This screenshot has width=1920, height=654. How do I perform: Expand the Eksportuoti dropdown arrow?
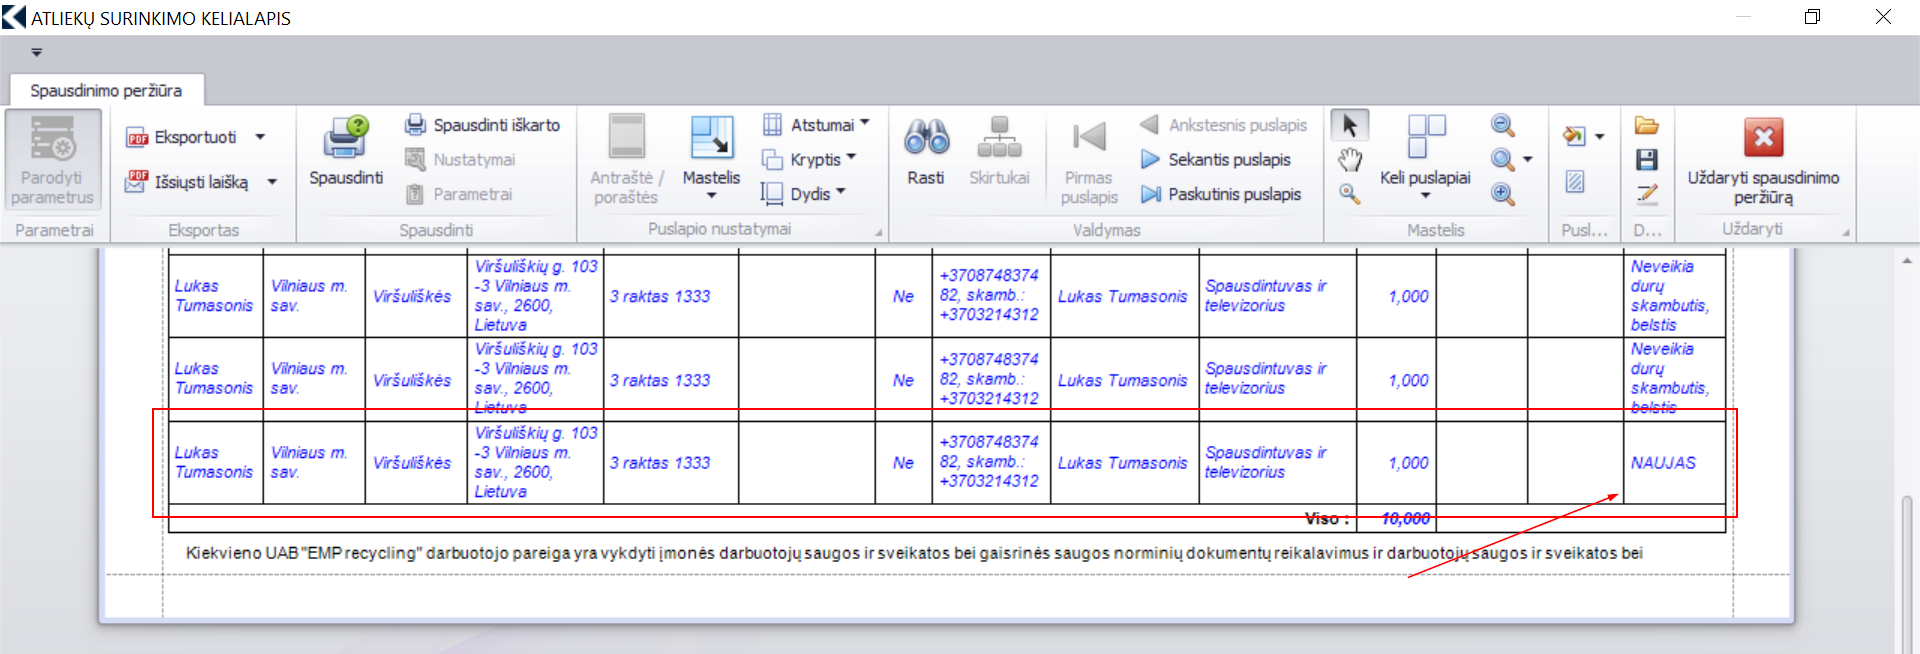tap(260, 137)
